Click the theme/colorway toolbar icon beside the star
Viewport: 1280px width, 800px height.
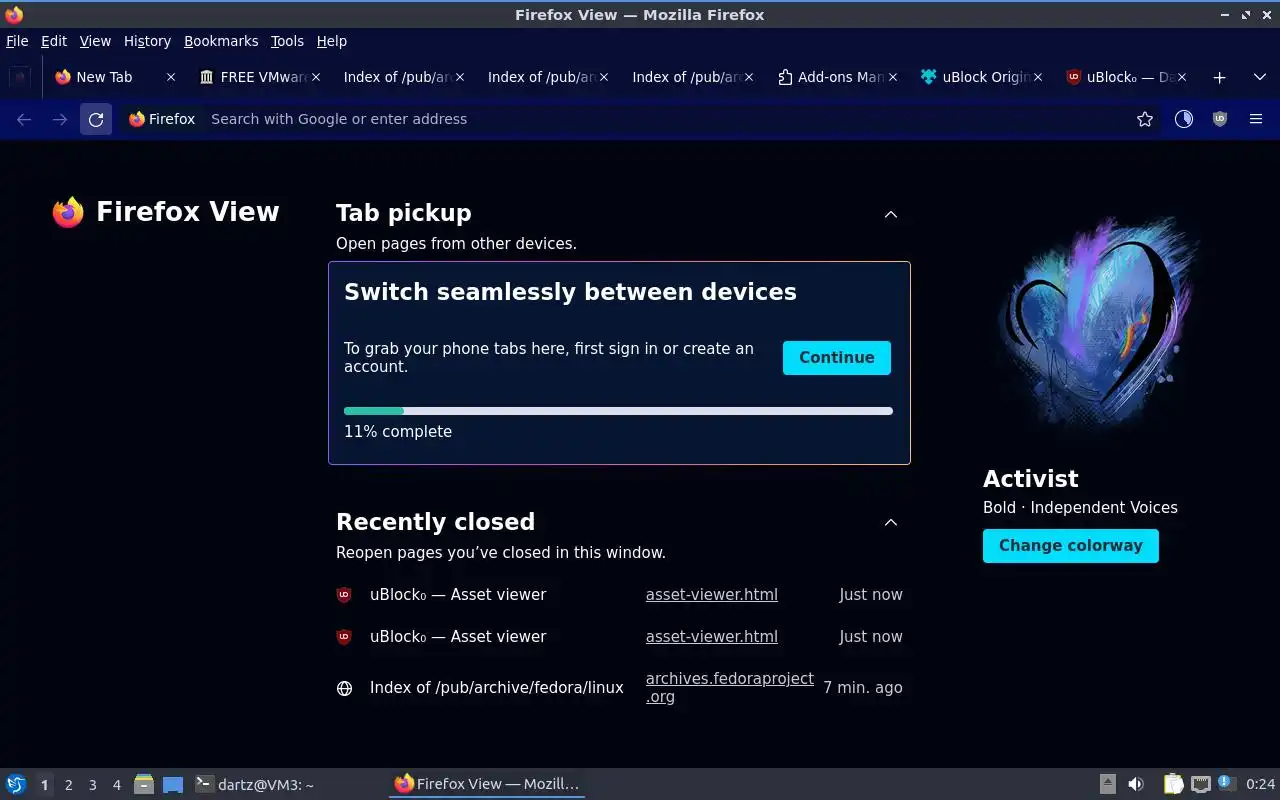pyautogui.click(x=1184, y=119)
